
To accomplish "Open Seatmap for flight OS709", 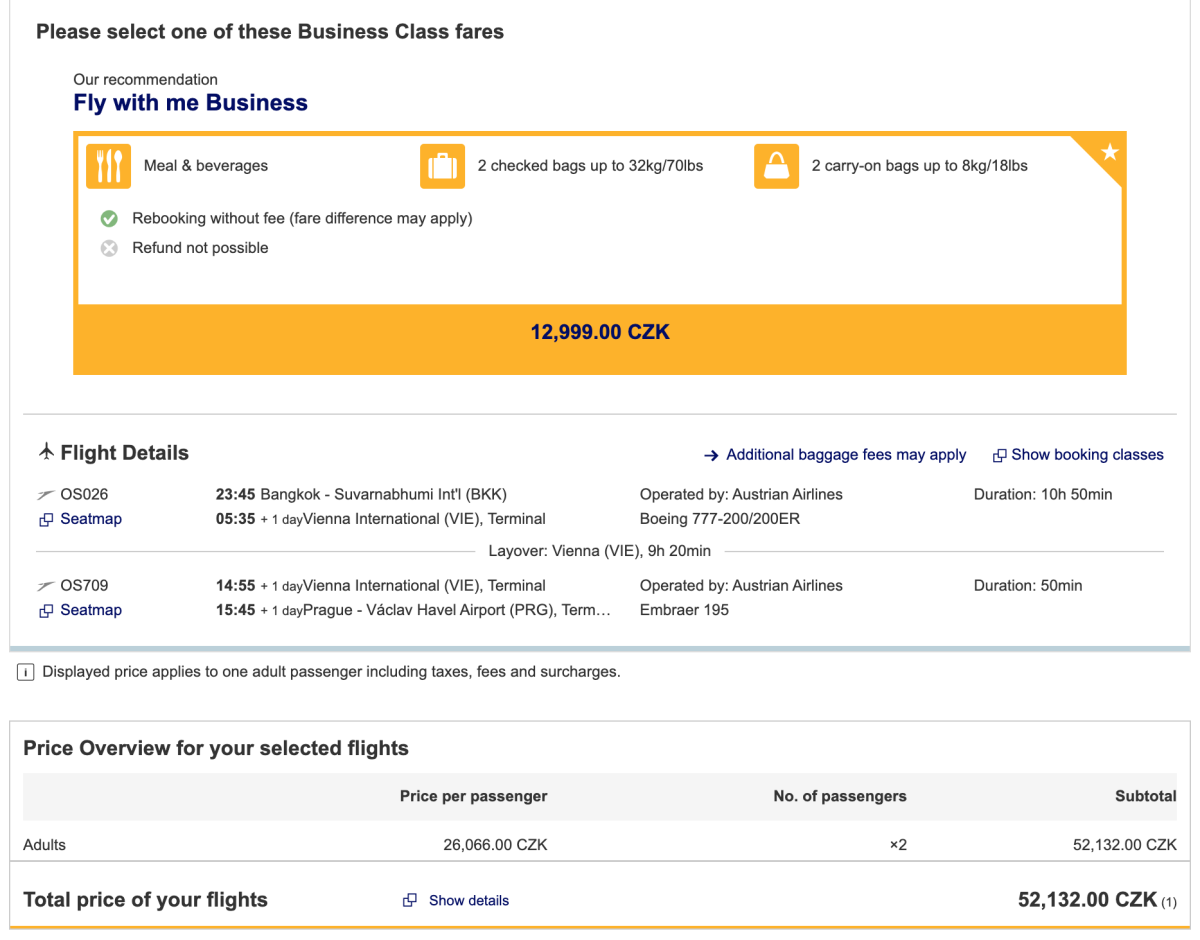I will 90,610.
